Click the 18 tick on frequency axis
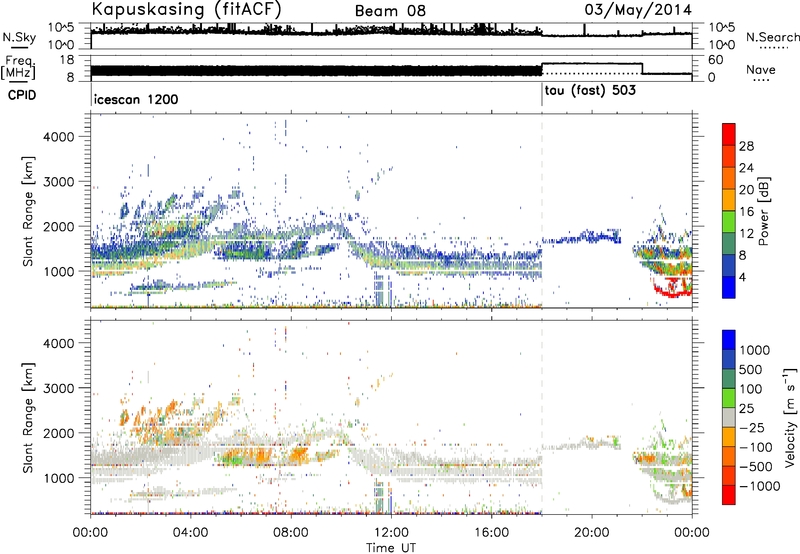 tap(66, 60)
